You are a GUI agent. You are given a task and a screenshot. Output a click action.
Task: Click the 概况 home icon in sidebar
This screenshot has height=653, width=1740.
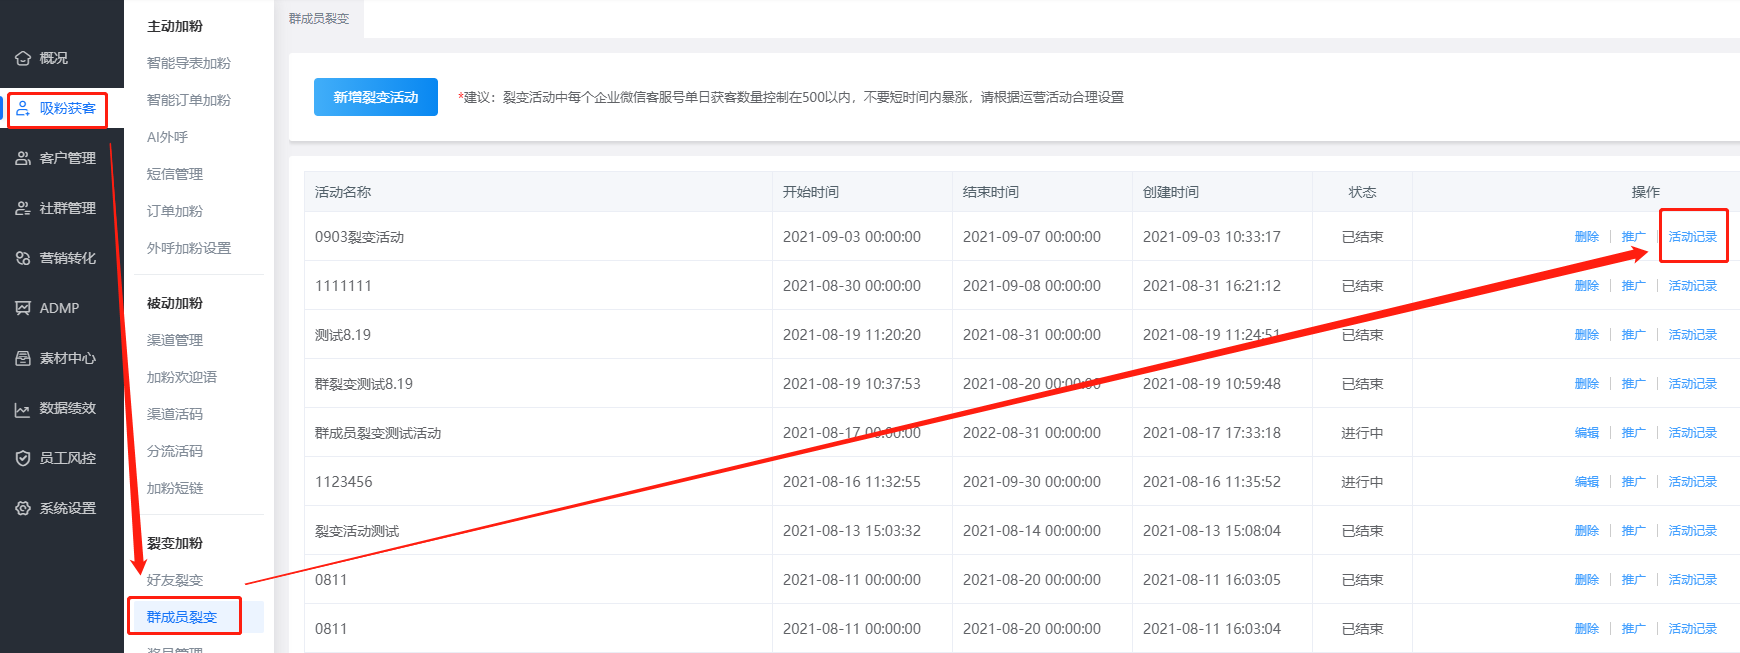coord(23,58)
